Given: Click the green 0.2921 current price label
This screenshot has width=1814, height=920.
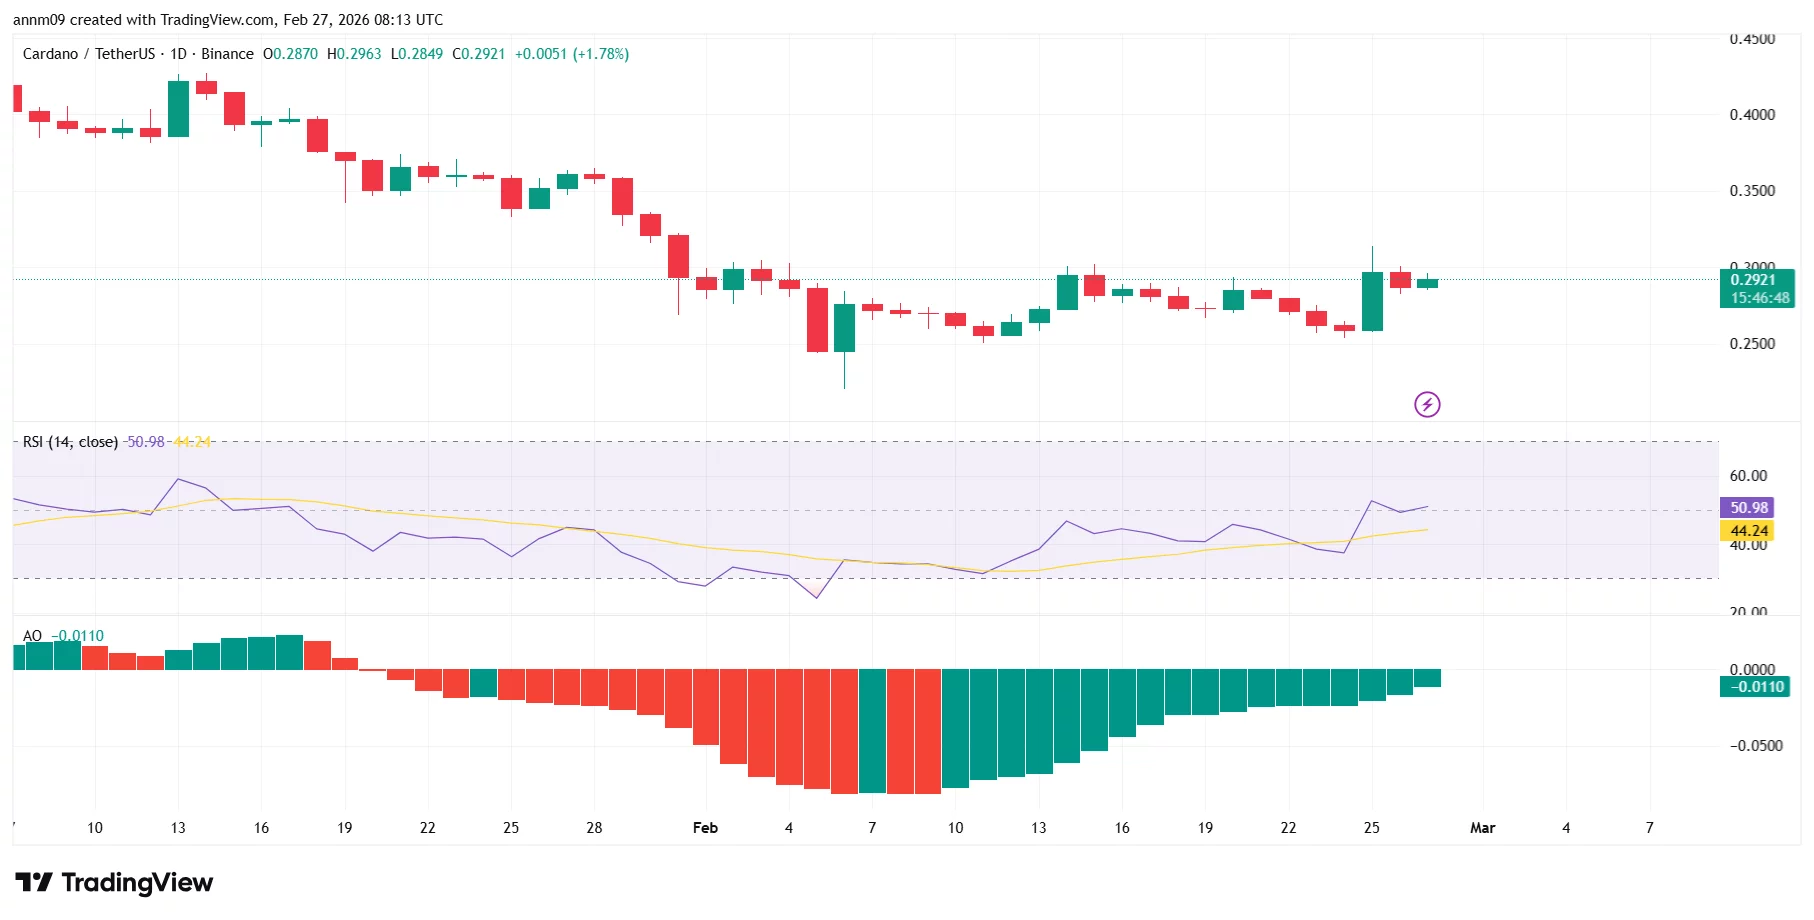Looking at the screenshot, I should point(1756,281).
